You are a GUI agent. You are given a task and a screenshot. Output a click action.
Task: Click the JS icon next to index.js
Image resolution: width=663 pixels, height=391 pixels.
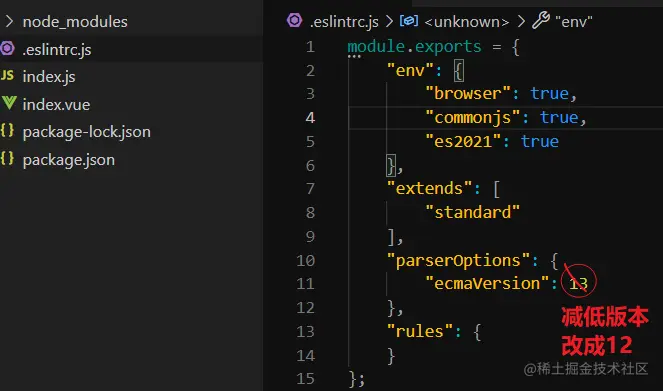coord(7,76)
